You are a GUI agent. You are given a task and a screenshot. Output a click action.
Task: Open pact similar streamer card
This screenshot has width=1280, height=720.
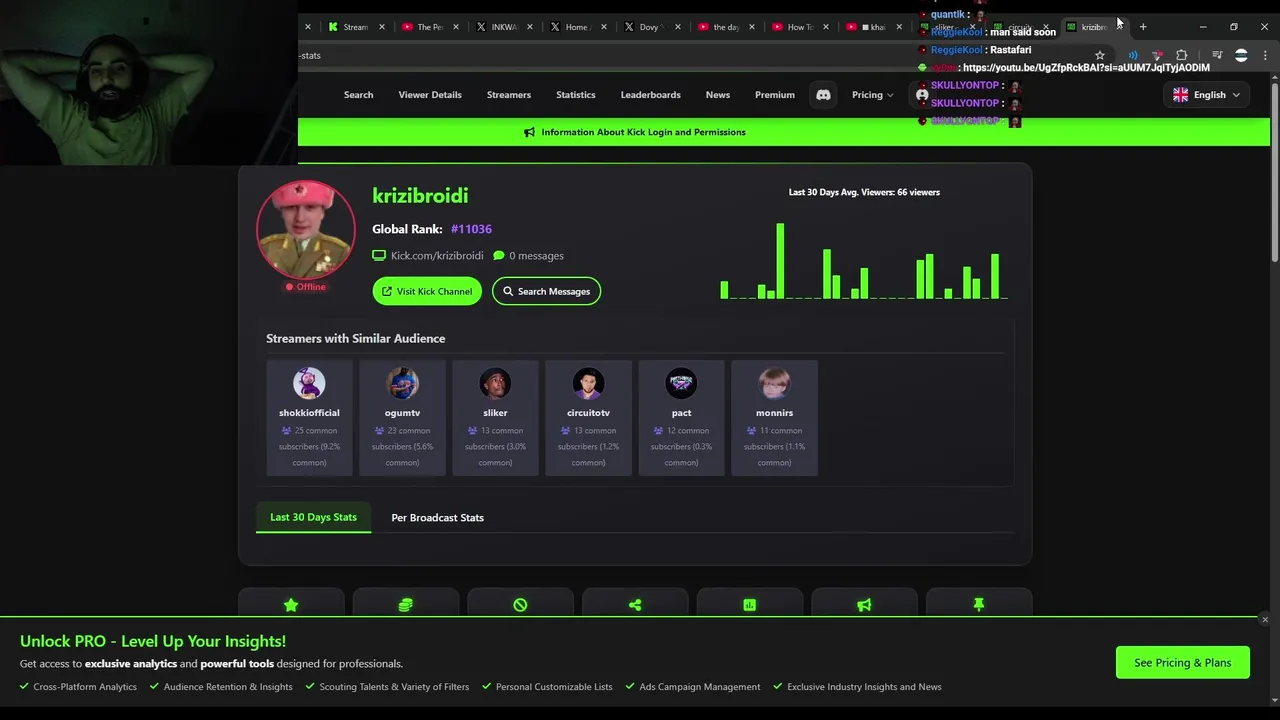pos(681,418)
